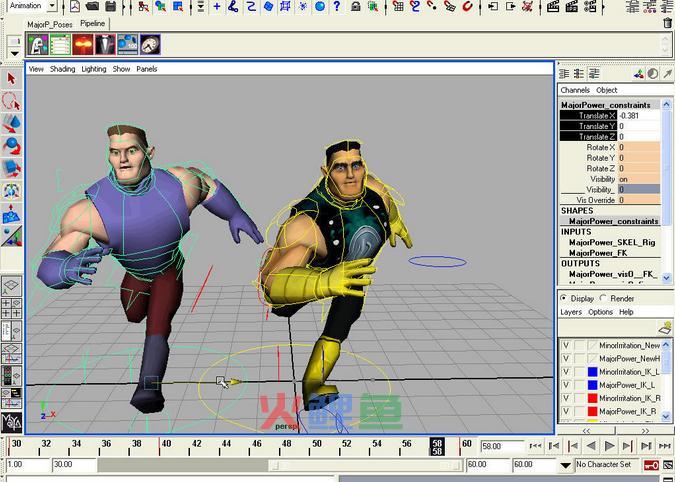Create a new layer with the layer icon
The image size is (675, 482).
click(665, 328)
